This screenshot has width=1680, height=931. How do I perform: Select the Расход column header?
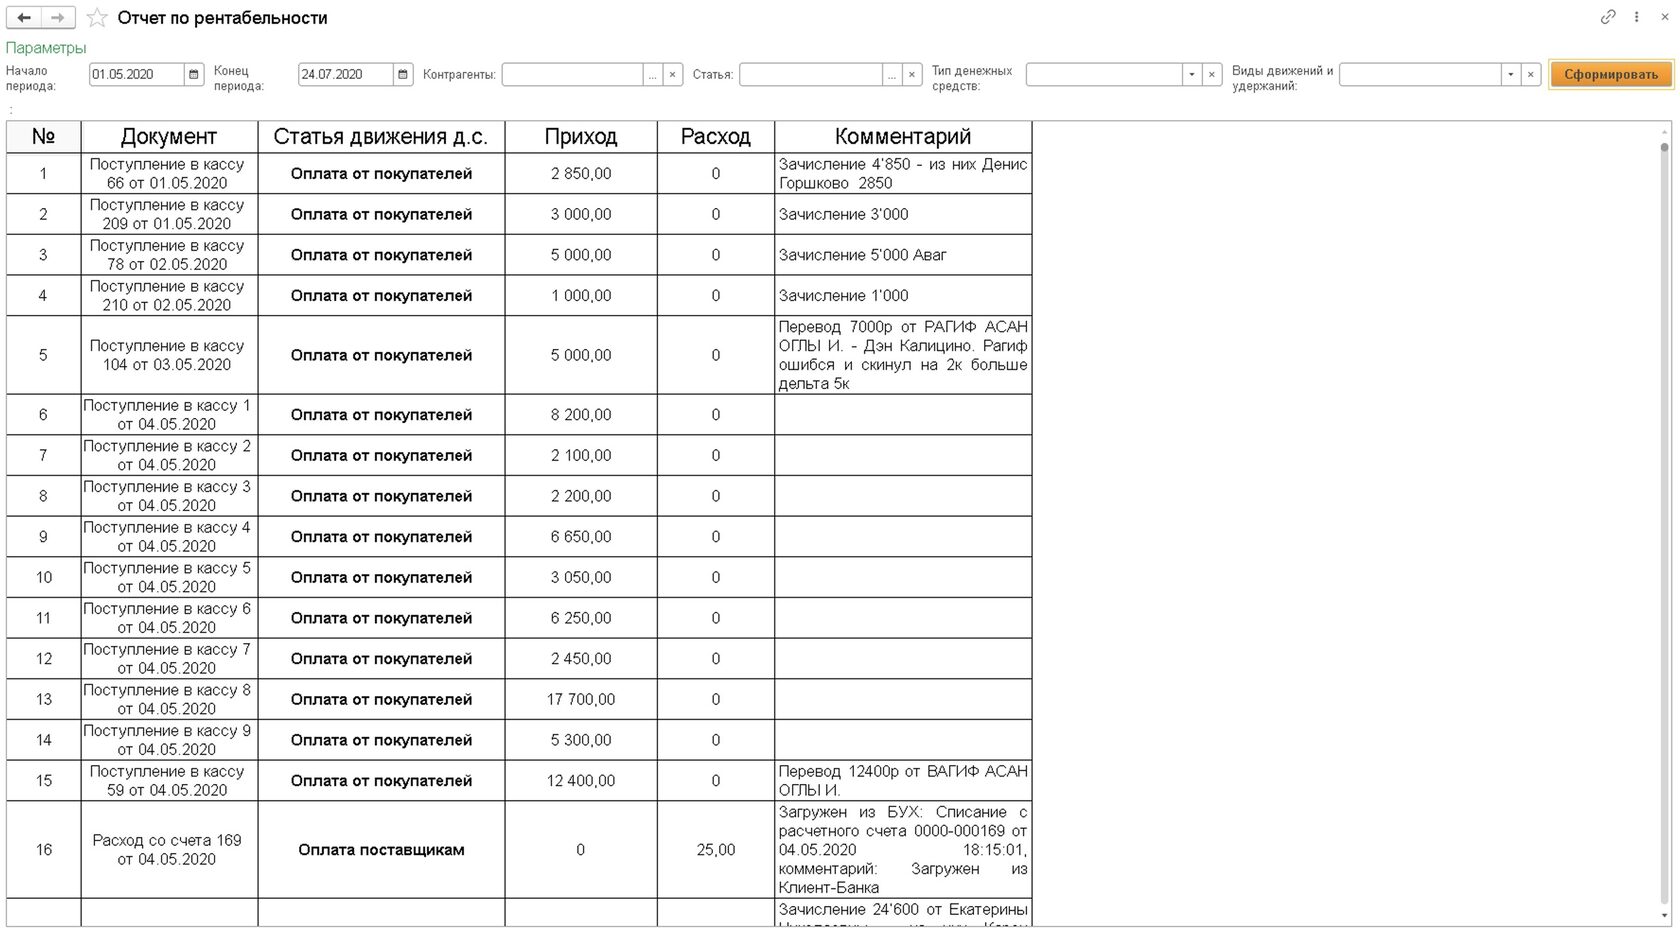[x=716, y=137]
